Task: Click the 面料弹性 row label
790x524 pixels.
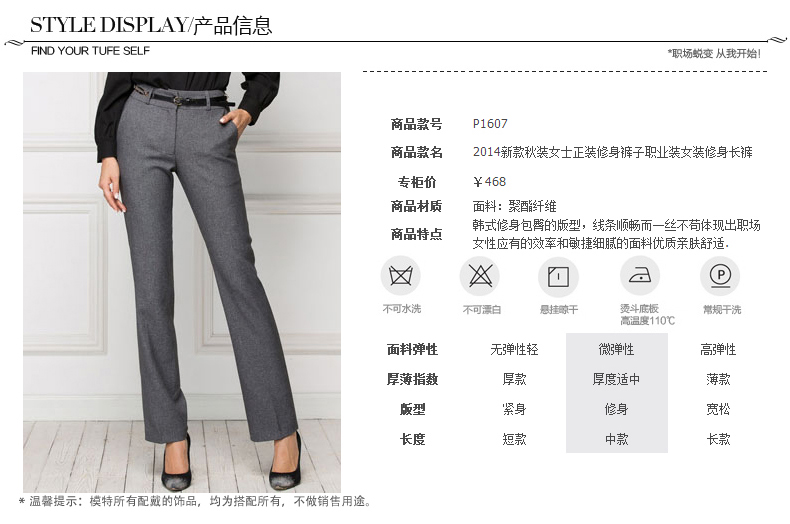Action: [x=412, y=349]
